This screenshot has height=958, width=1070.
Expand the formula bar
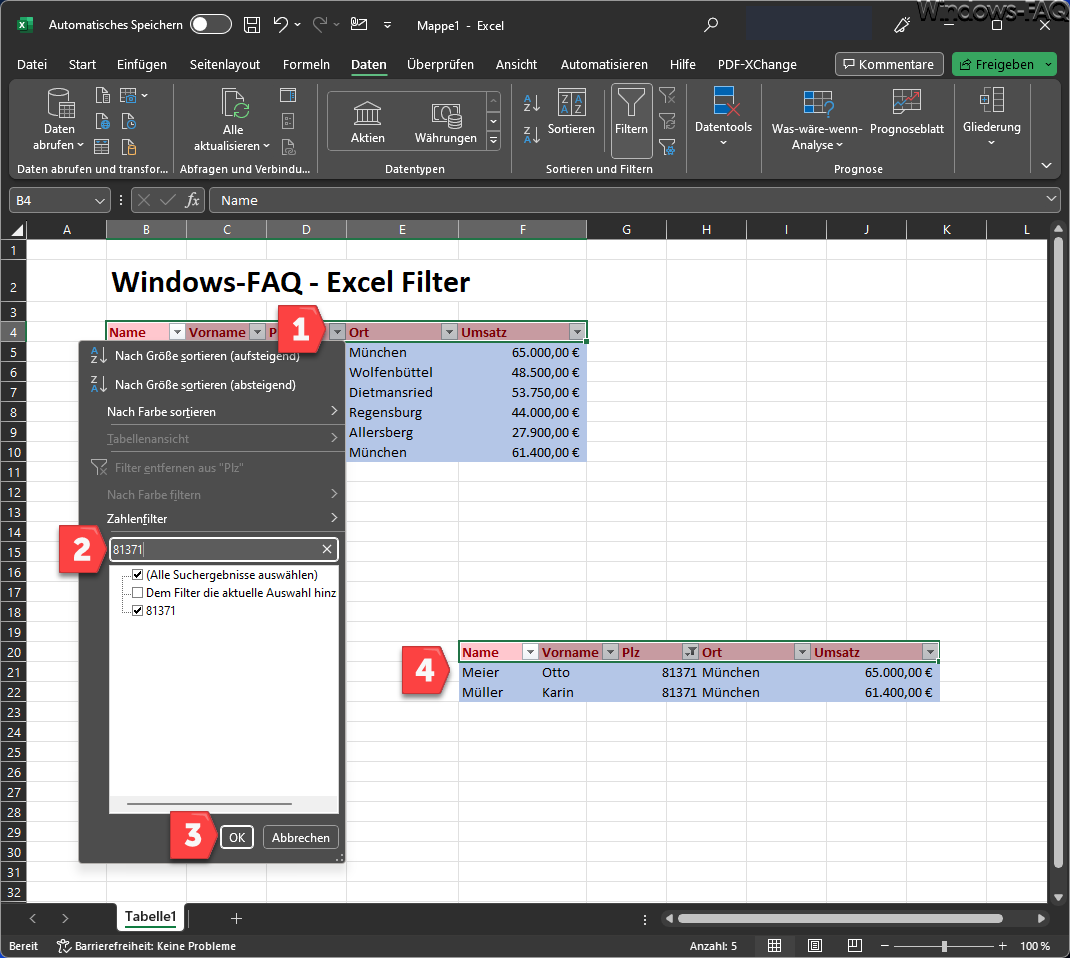tap(1050, 199)
